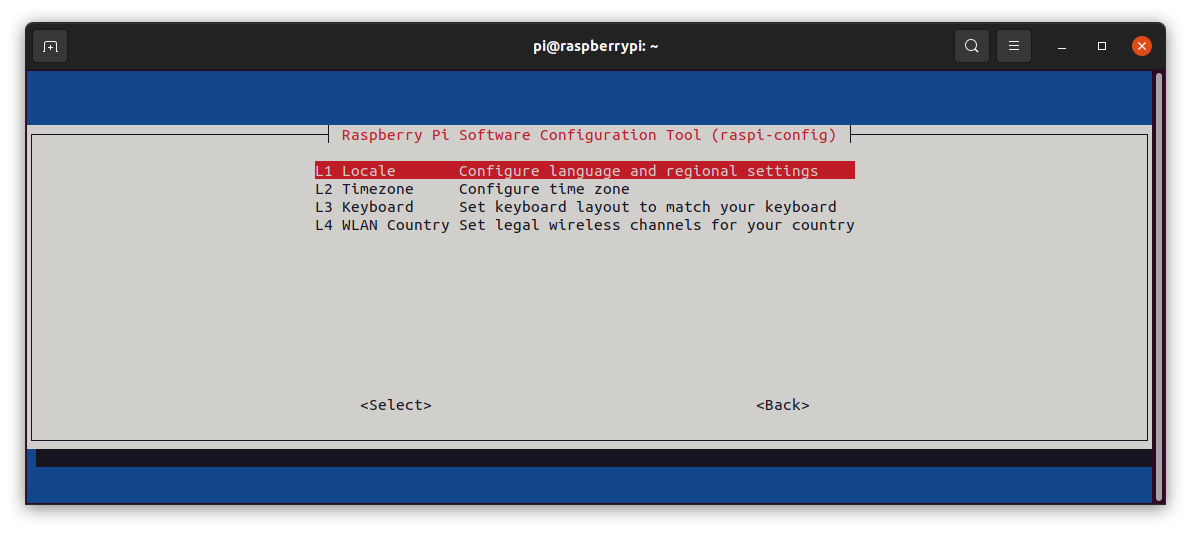Click 'Configure time zone' description

point(544,189)
